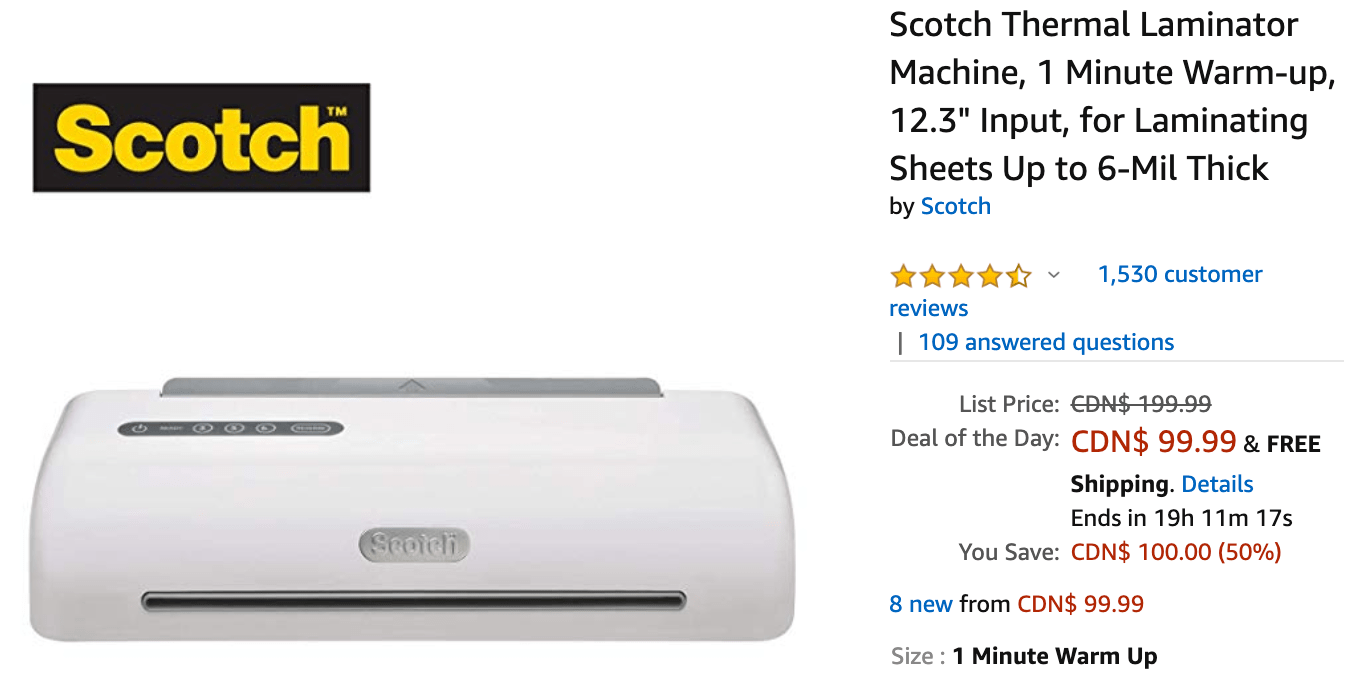The image size is (1356, 678).
Task: Click the middle thickness button on laminator panel
Action: (x=235, y=428)
